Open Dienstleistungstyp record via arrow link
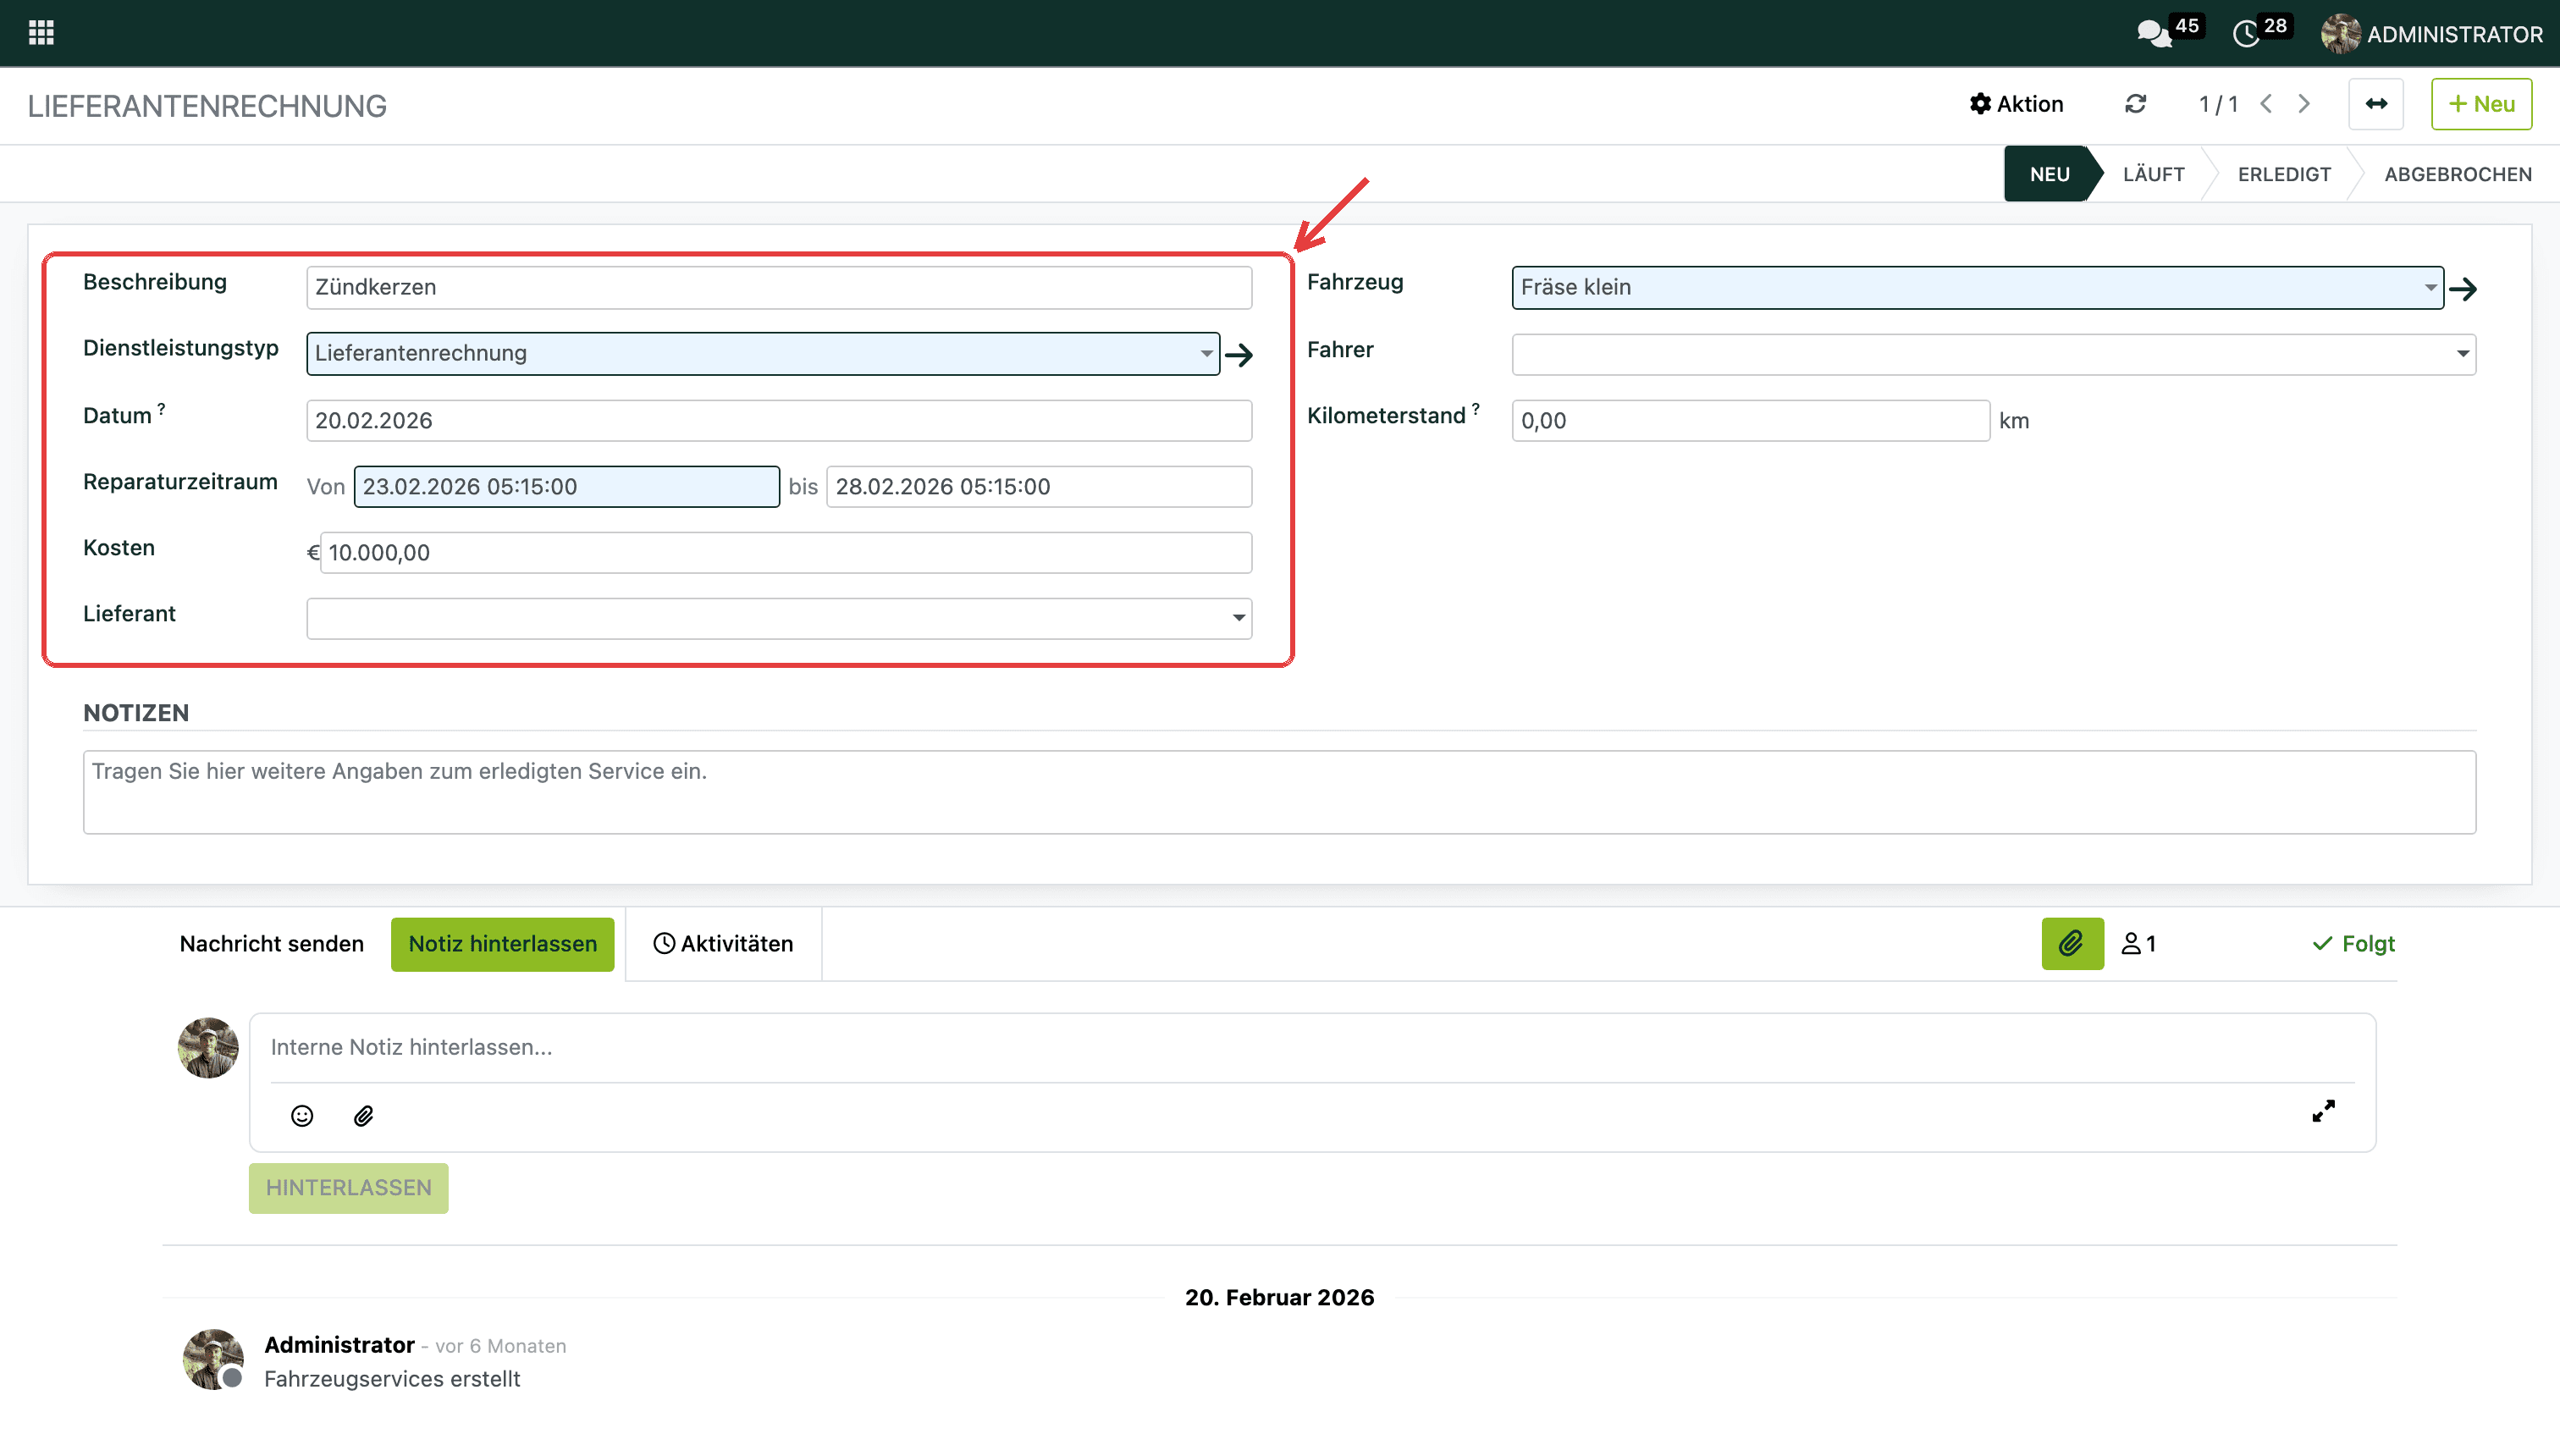Screen dimensions: 2560x1456 (x=1239, y=355)
